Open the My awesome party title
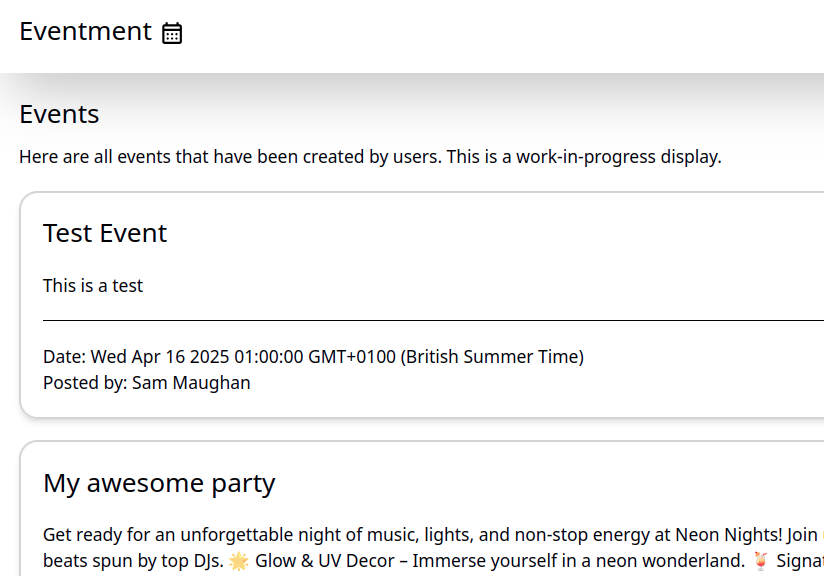This screenshot has width=824, height=576. click(x=159, y=484)
